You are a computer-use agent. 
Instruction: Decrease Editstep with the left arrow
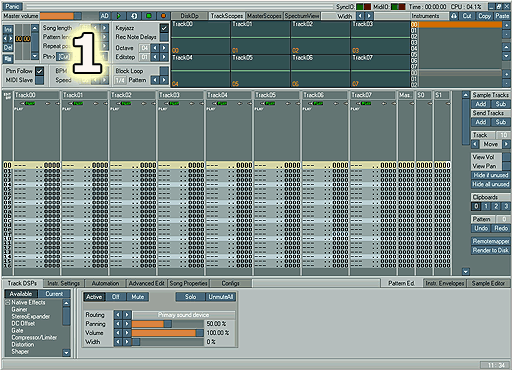155,57
